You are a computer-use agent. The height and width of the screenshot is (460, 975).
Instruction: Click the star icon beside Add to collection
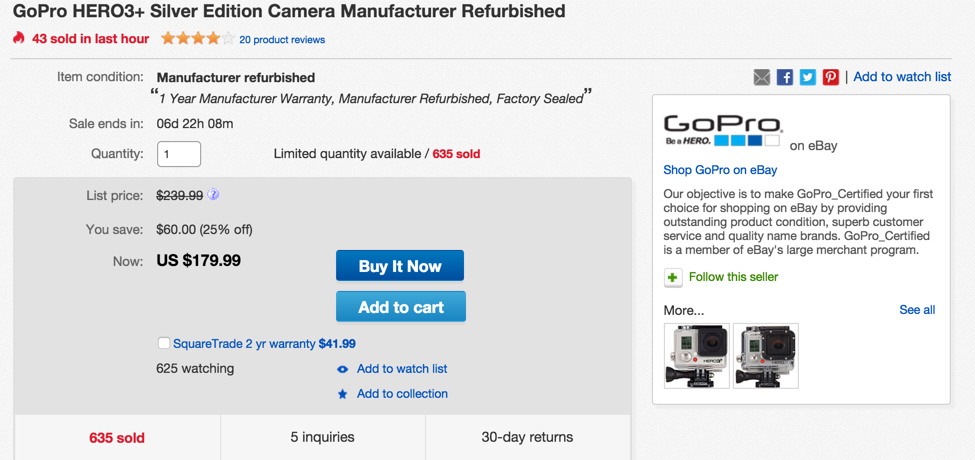click(x=342, y=394)
